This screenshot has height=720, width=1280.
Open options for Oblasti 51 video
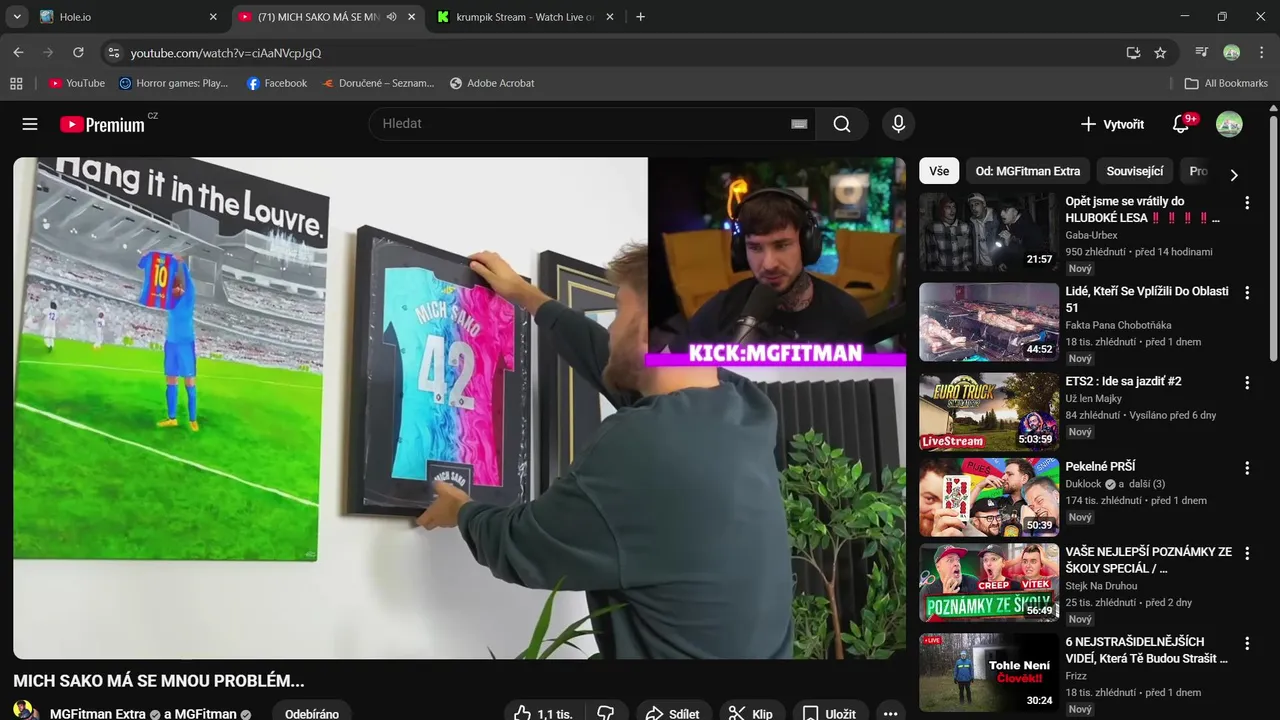pyautogui.click(x=1246, y=292)
